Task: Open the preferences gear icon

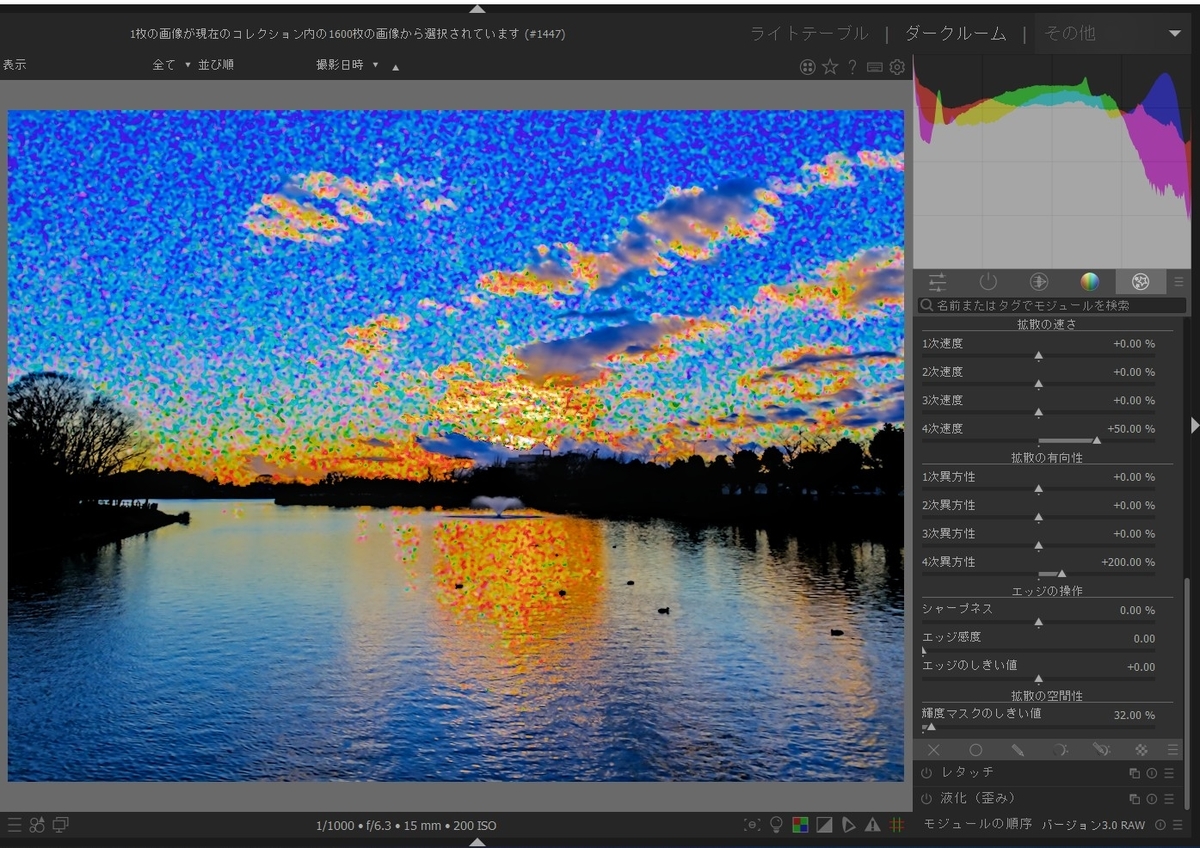Action: tap(897, 67)
